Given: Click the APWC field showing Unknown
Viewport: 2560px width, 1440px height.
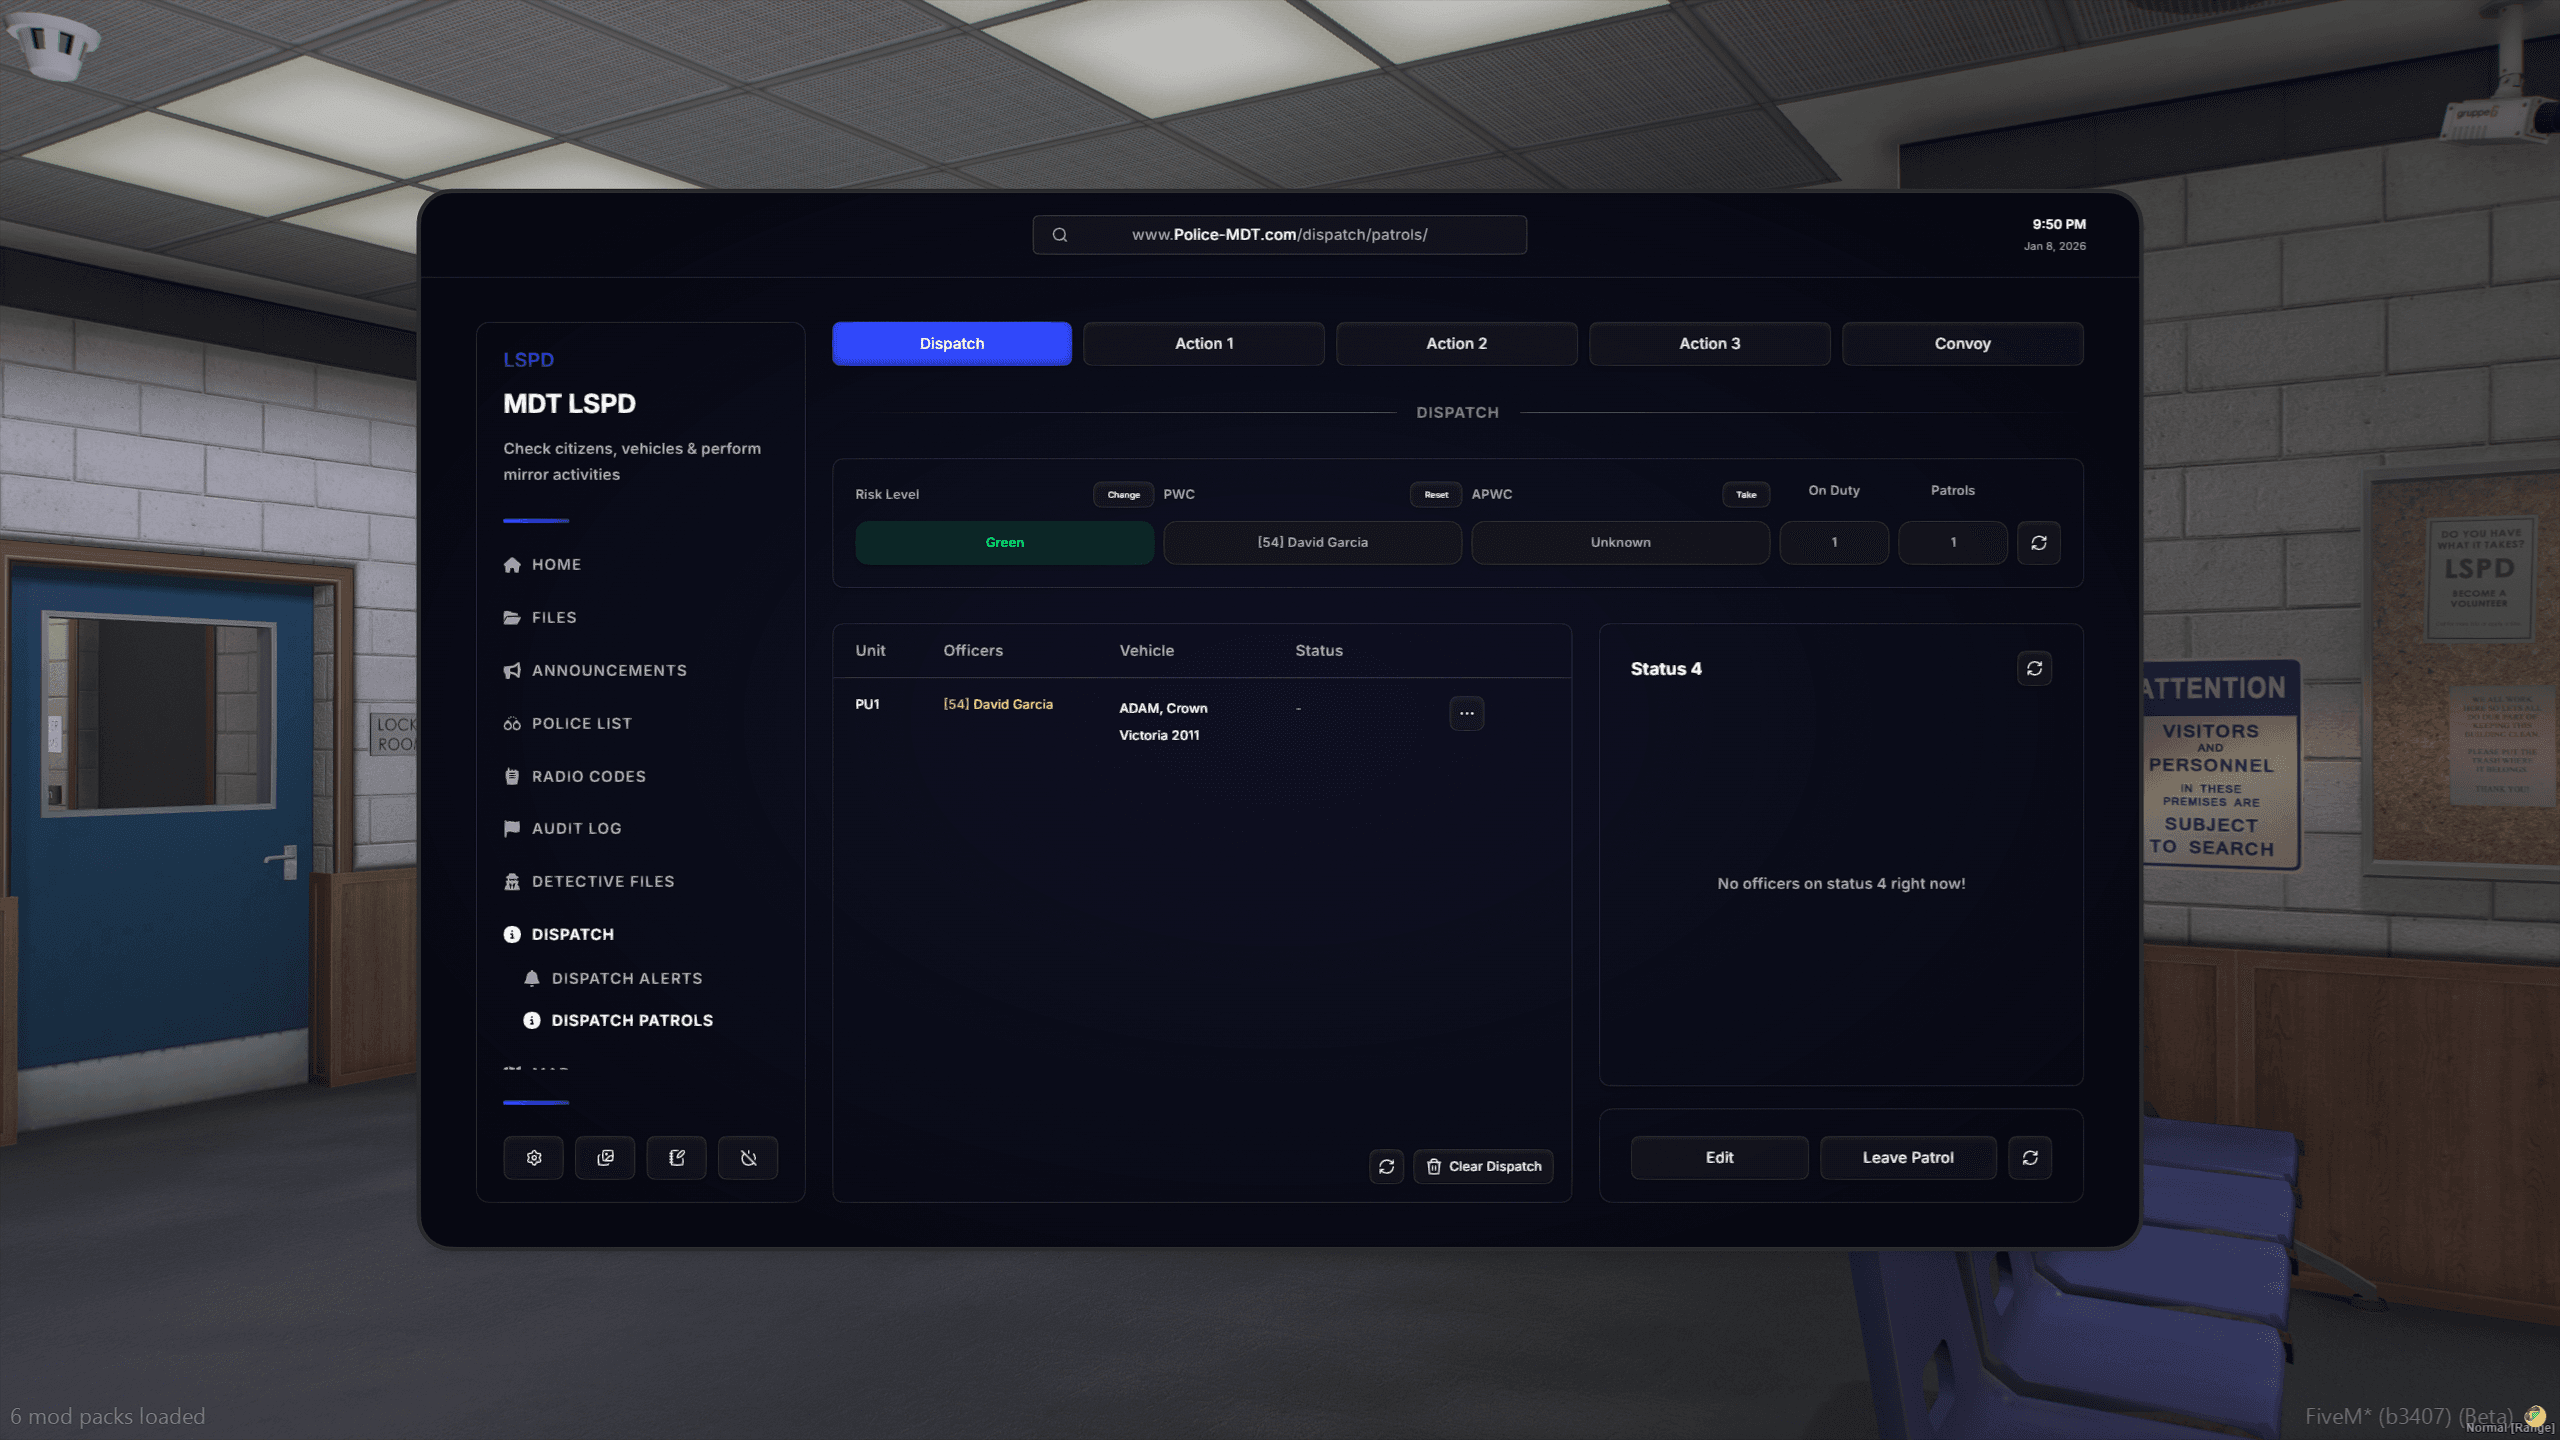Looking at the screenshot, I should 1620,542.
